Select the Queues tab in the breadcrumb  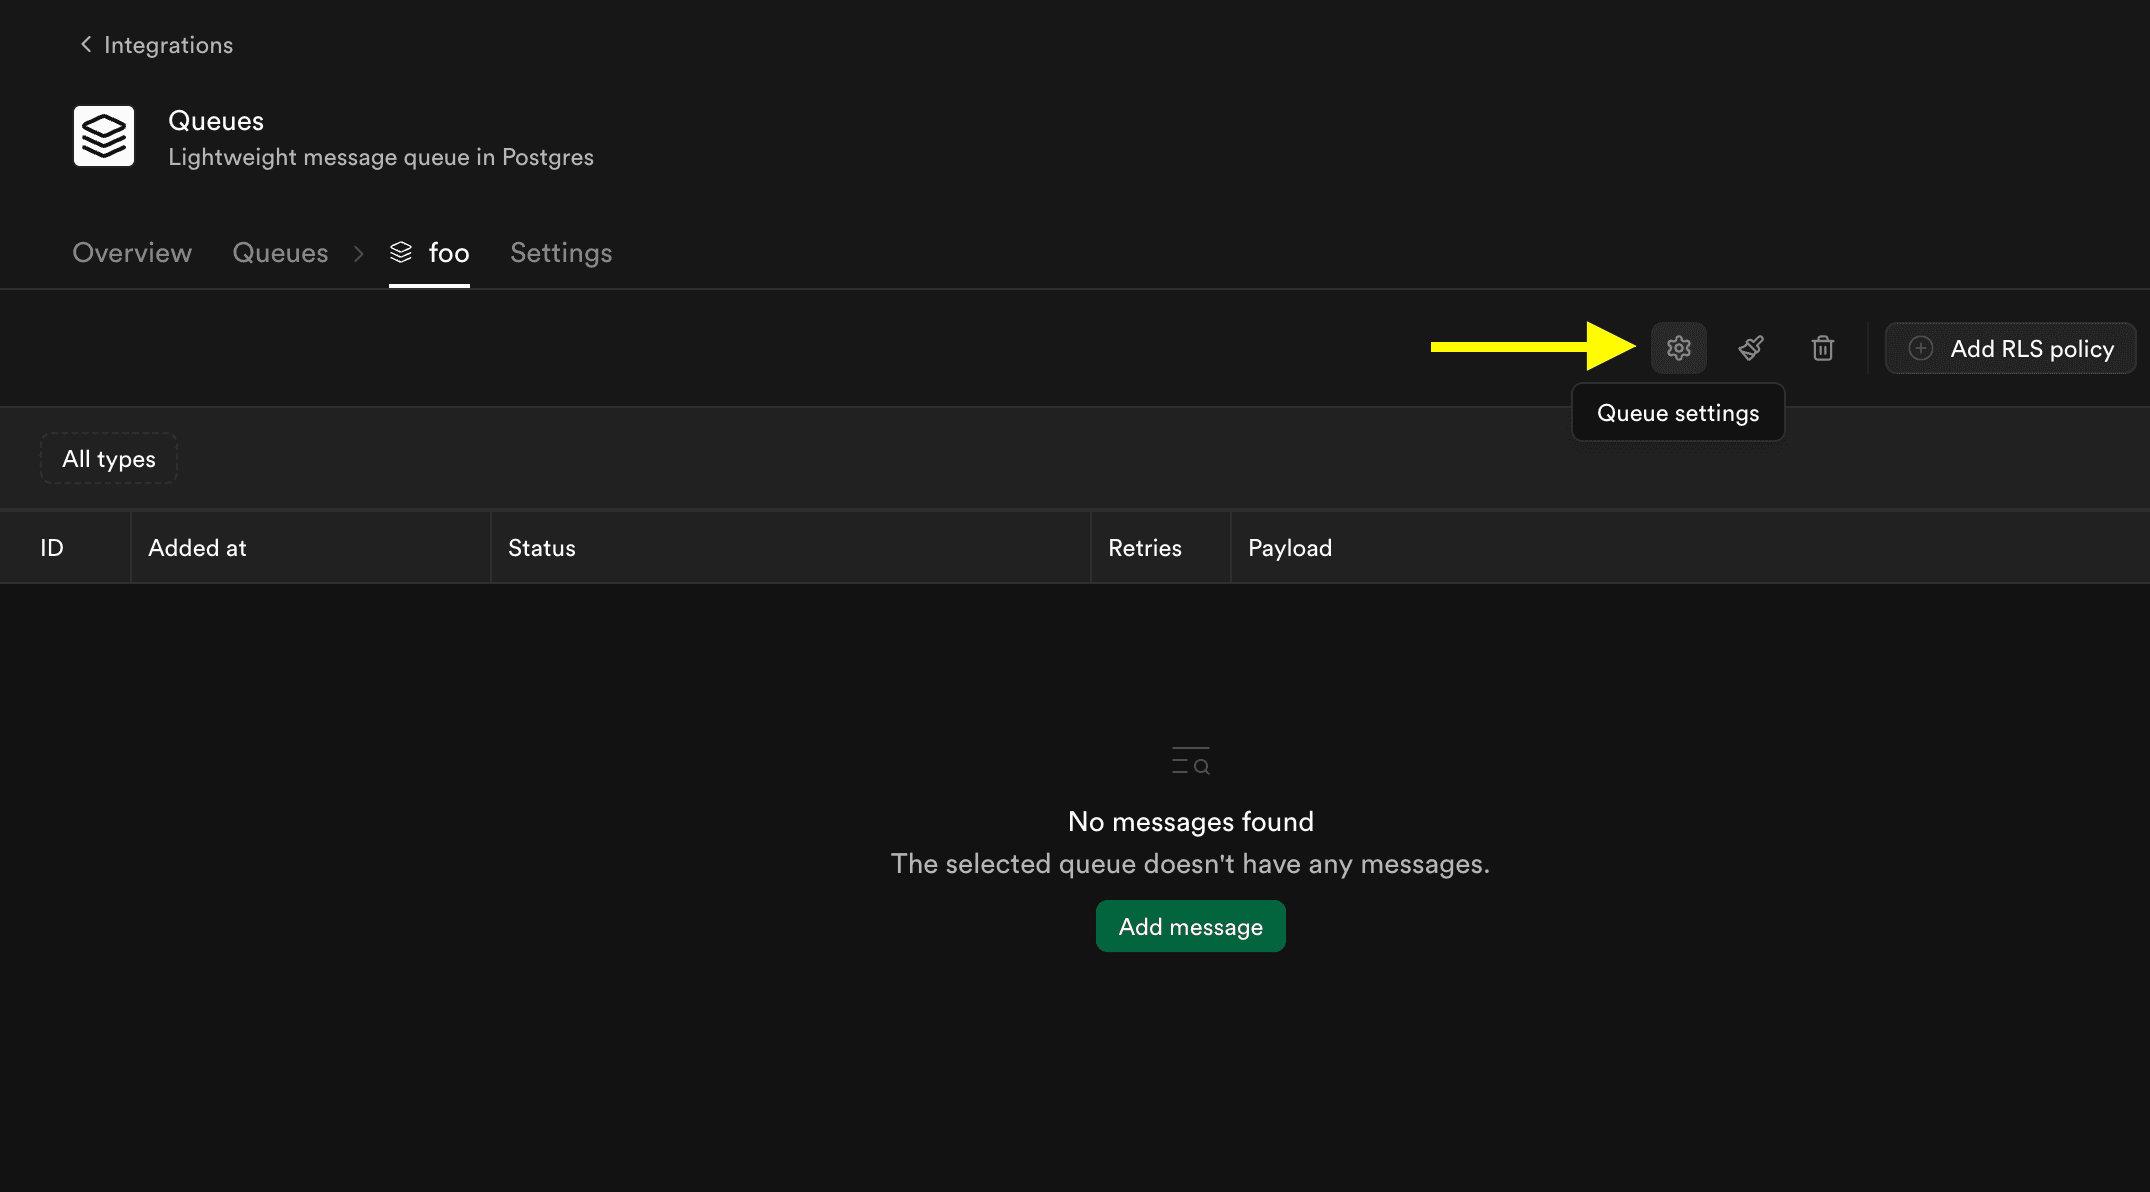pyautogui.click(x=280, y=253)
